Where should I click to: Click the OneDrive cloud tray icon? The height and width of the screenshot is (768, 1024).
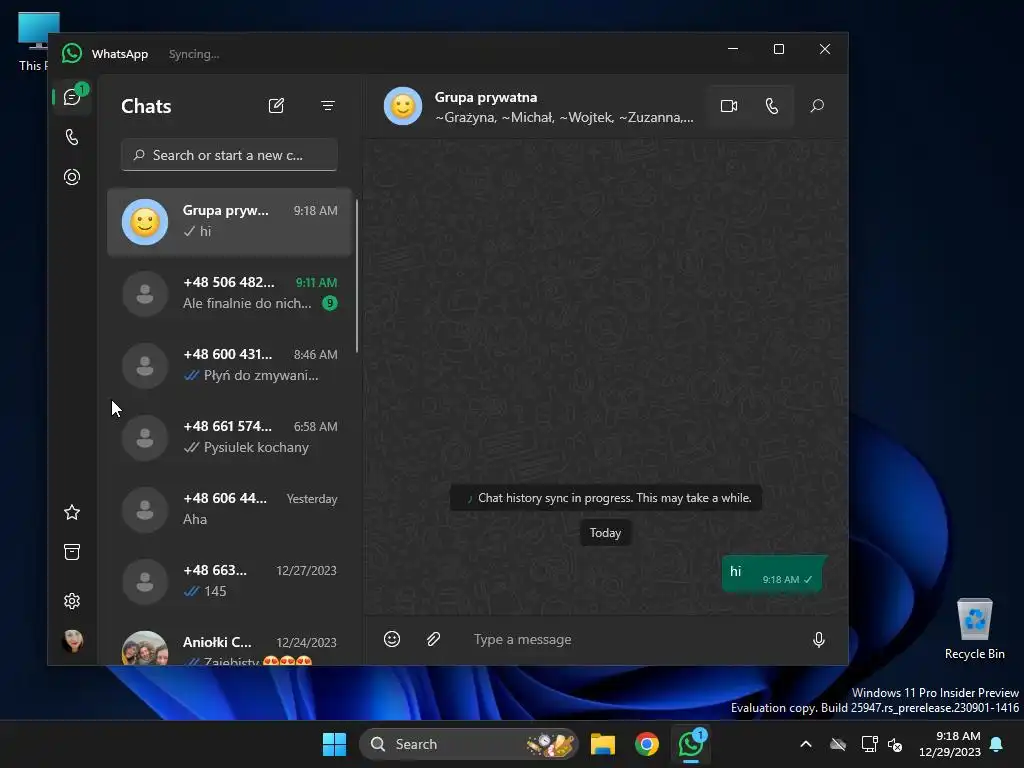838,744
